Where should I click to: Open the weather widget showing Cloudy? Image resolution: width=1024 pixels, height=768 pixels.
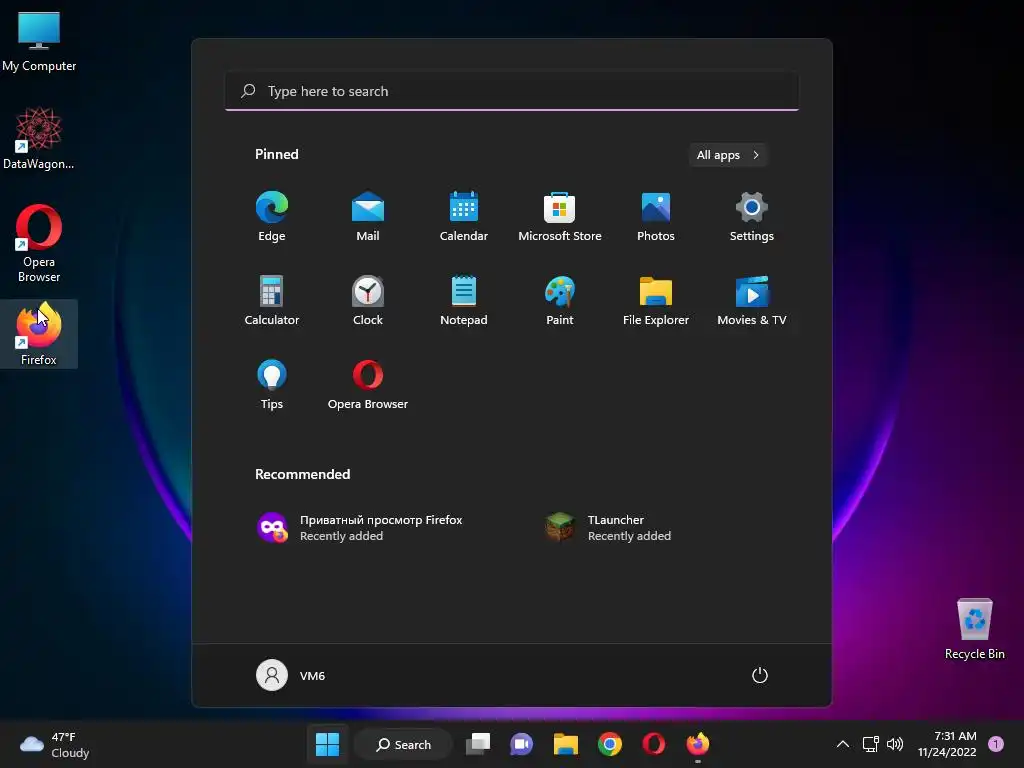pos(55,744)
